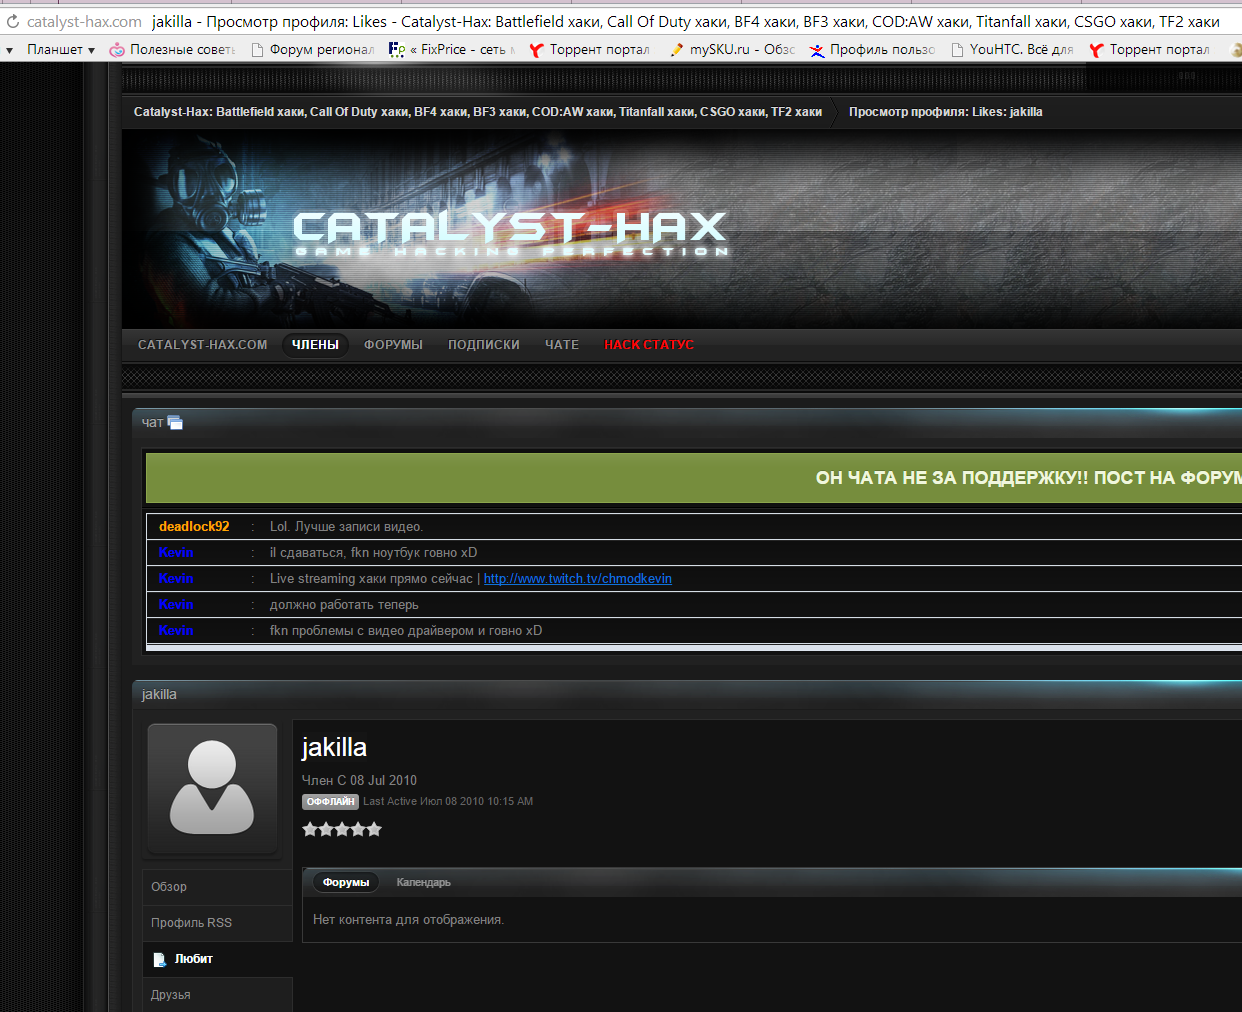Click the Полезные советы bookmark icon
Screen dimensions: 1242x1012
pos(117,49)
